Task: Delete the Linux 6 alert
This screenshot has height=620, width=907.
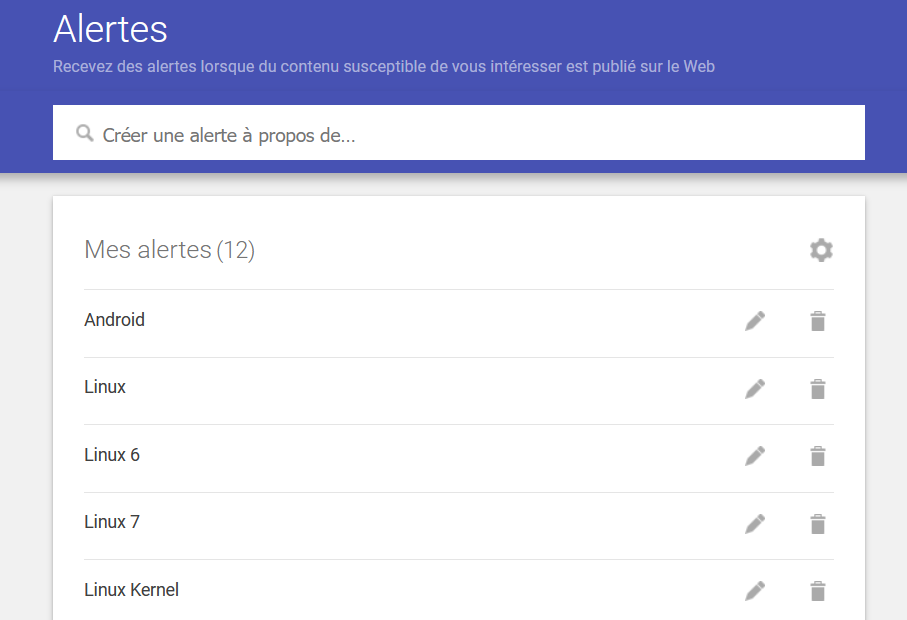Action: 818,456
